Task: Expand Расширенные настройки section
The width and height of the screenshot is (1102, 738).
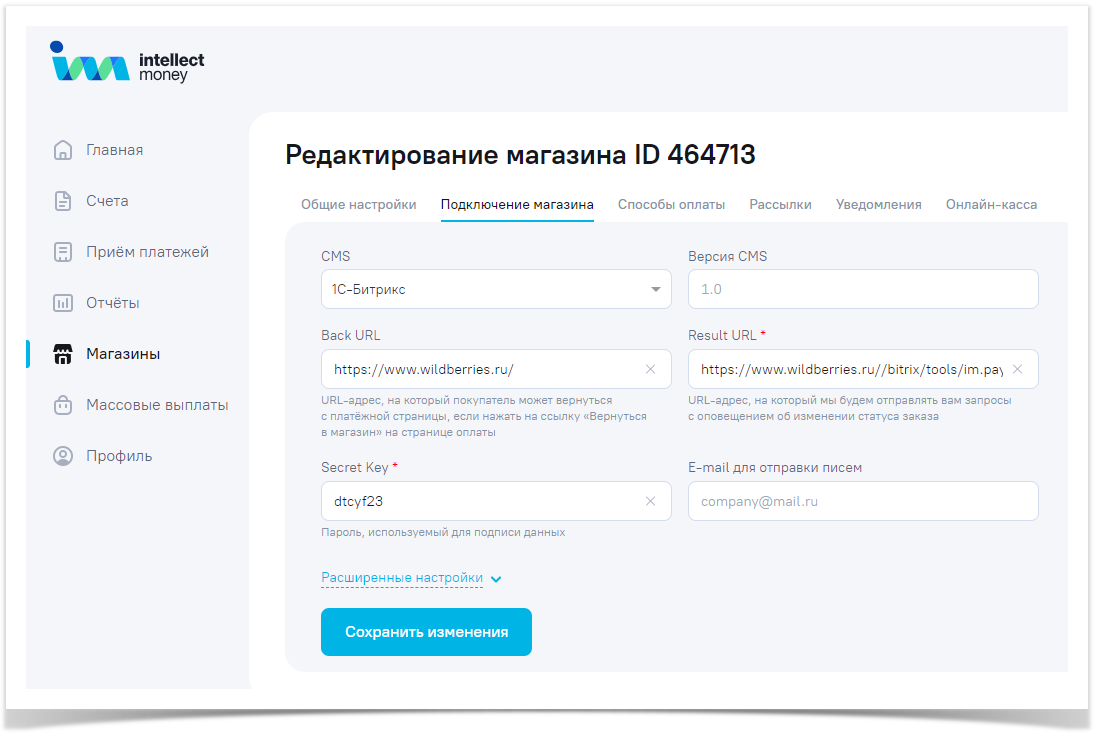Action: tap(410, 578)
